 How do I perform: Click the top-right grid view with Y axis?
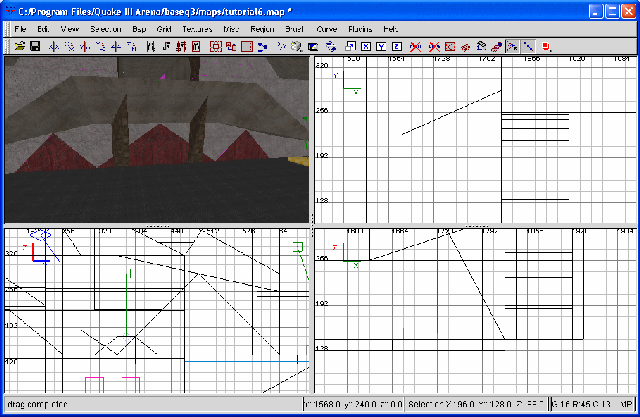pyautogui.click(x=475, y=140)
